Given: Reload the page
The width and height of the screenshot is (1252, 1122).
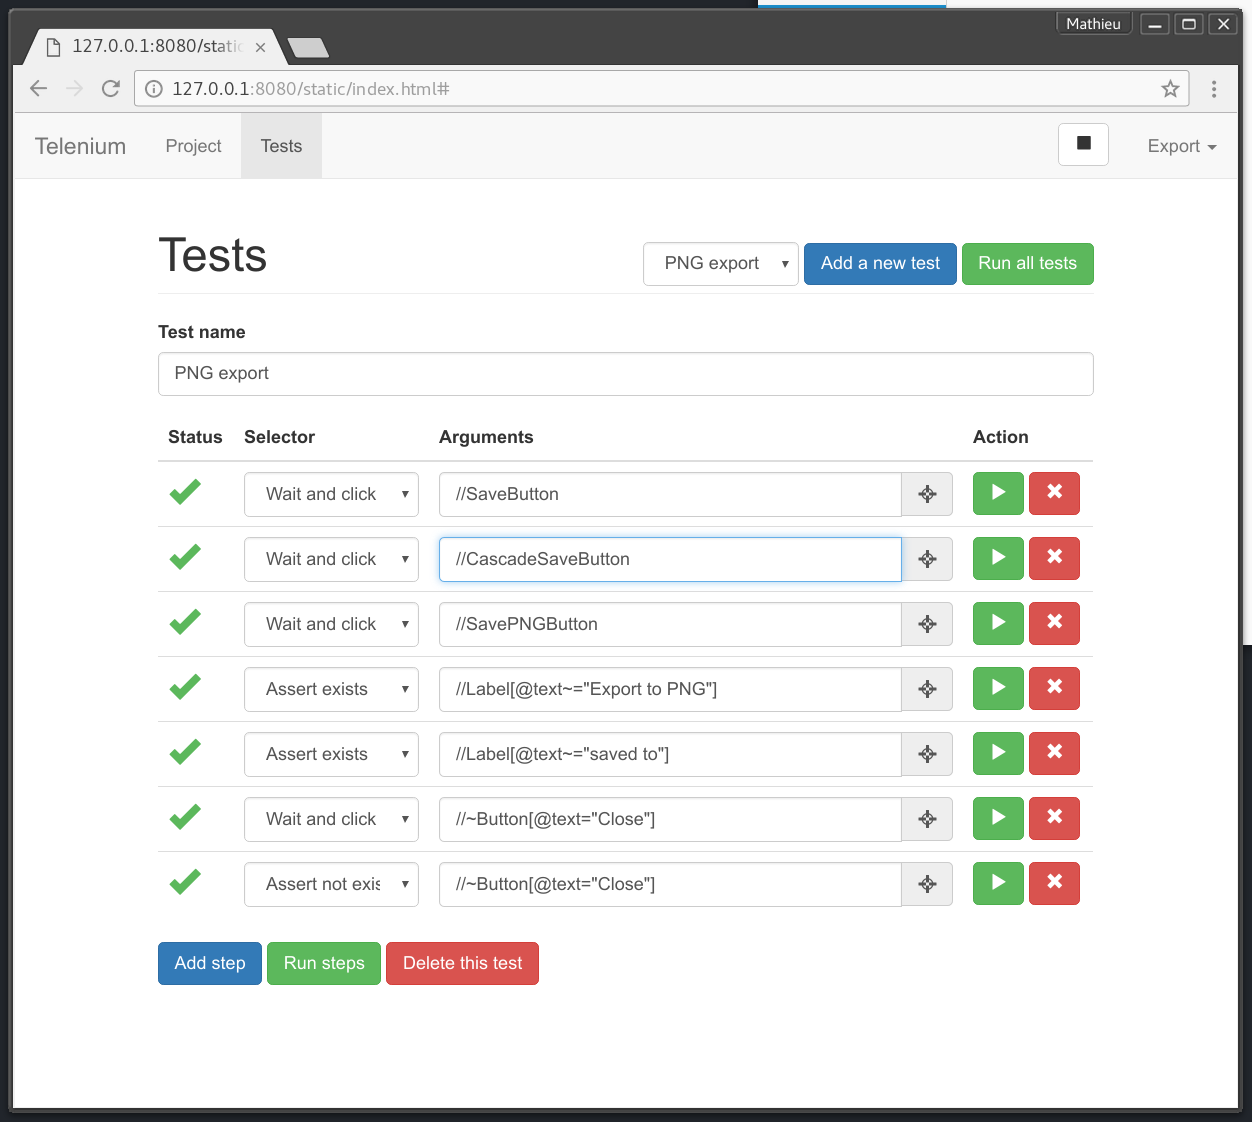Looking at the screenshot, I should tap(110, 88).
